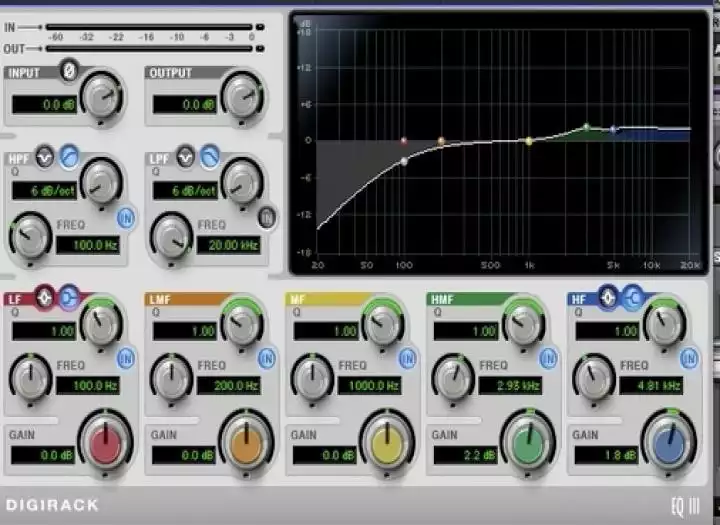Image resolution: width=720 pixels, height=525 pixels.
Task: Click the LMF Q knob
Action: pyautogui.click(x=242, y=323)
